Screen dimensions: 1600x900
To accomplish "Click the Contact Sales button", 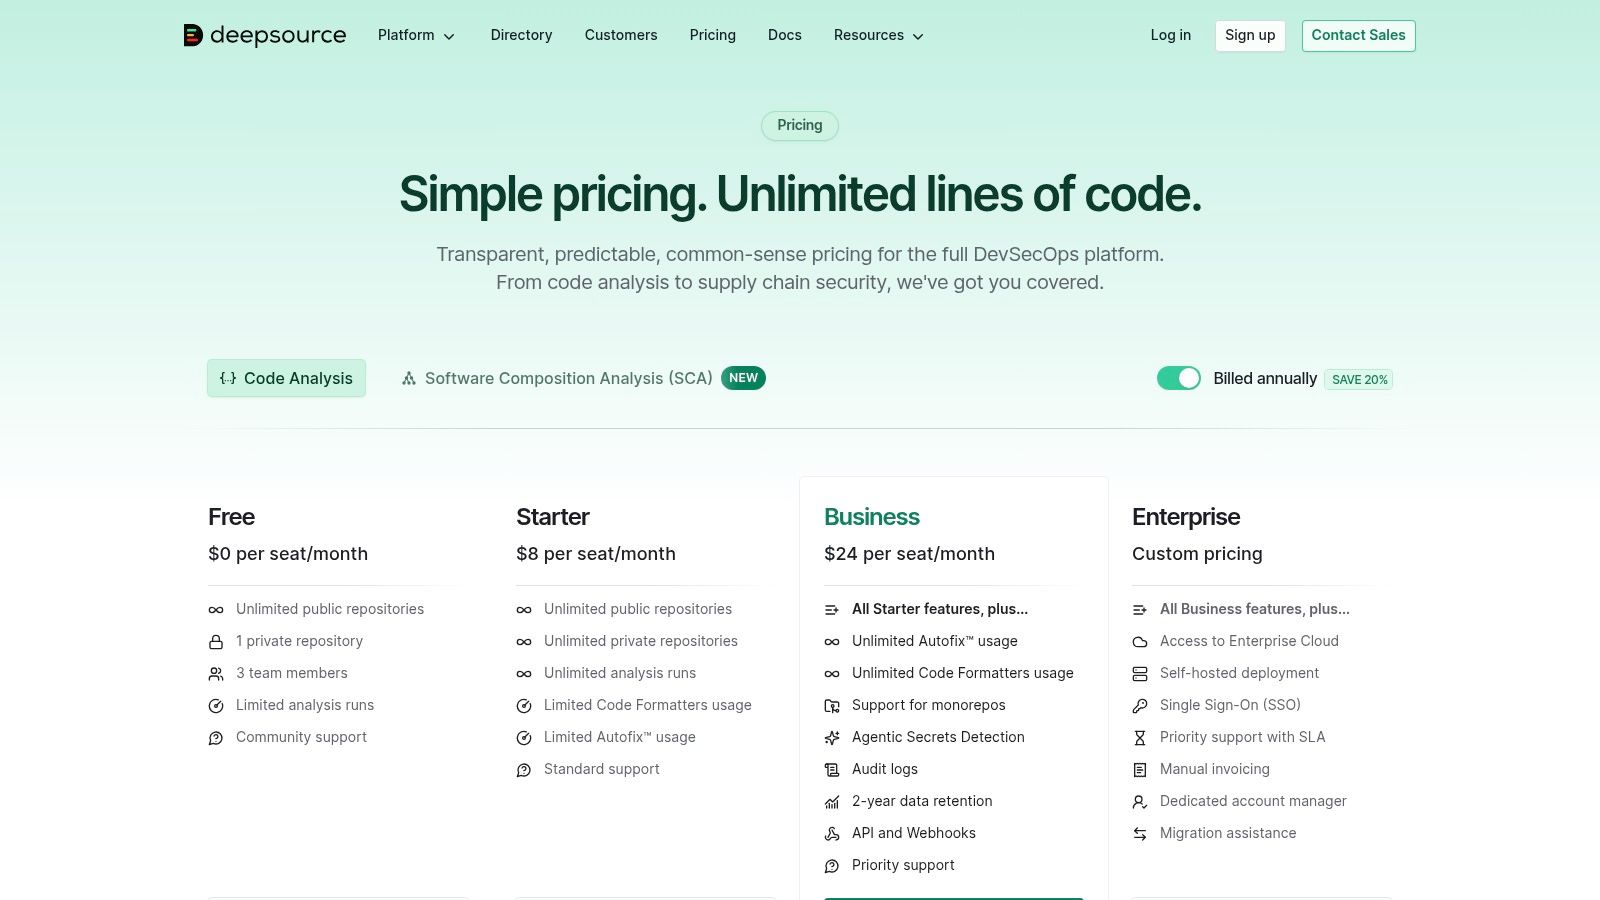I will coord(1358,36).
